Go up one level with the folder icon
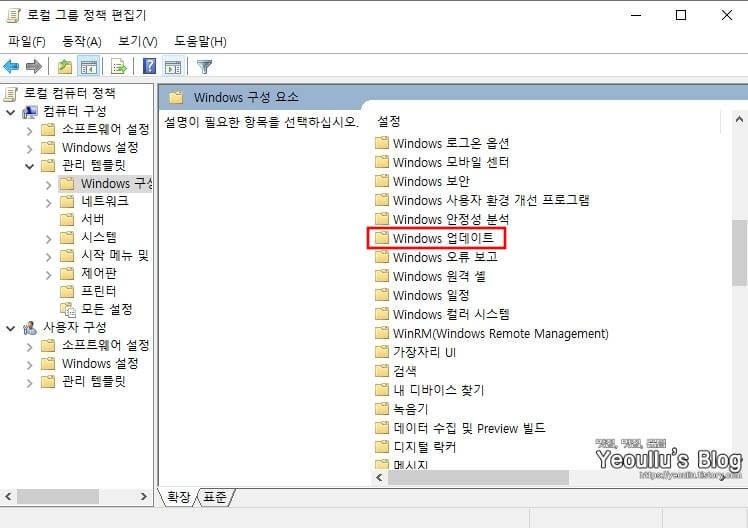Viewport: 748px width, 528px height. click(65, 66)
